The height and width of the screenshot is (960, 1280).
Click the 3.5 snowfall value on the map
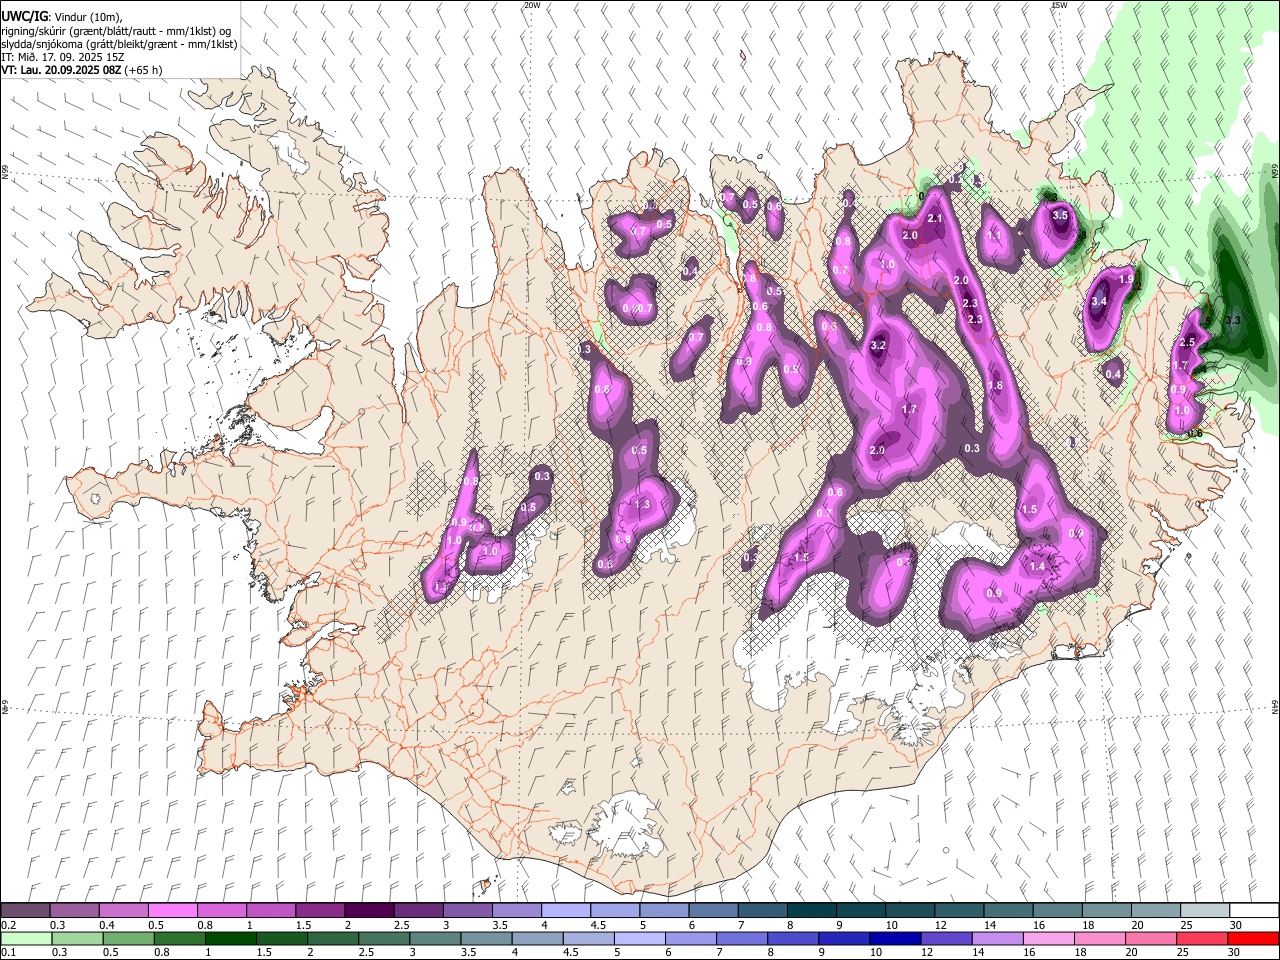[x=1061, y=215]
